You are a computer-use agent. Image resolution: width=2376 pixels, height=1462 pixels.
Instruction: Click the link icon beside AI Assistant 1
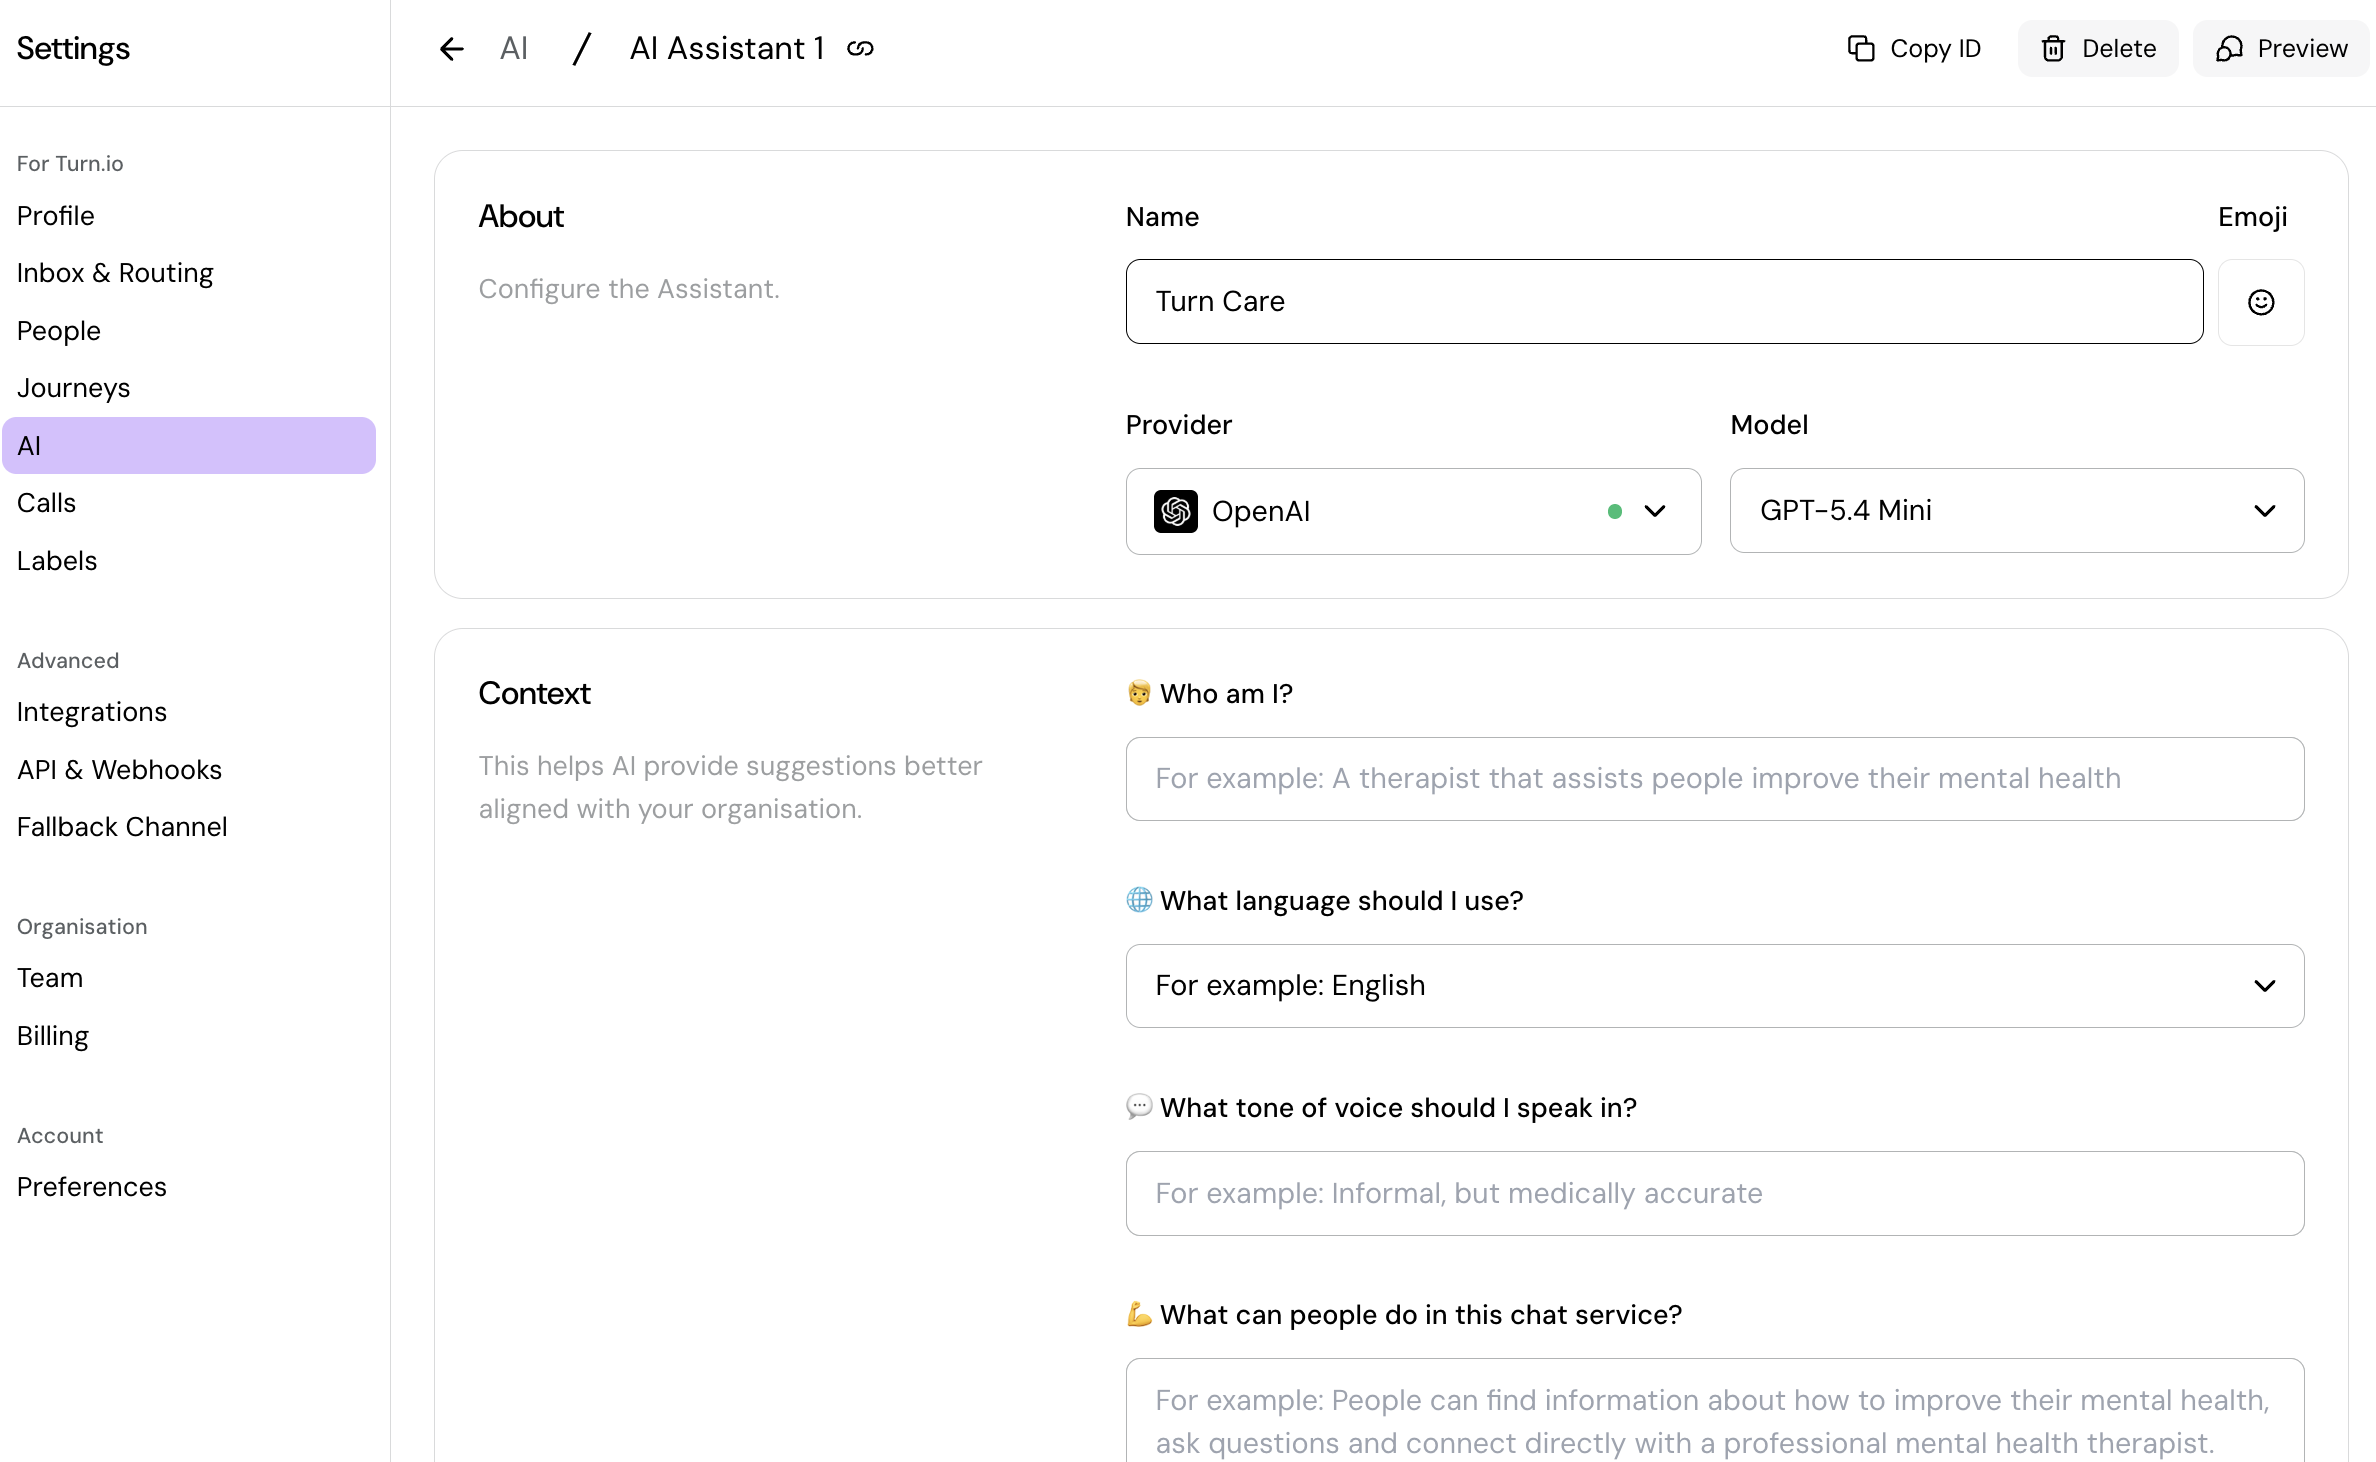point(860,48)
